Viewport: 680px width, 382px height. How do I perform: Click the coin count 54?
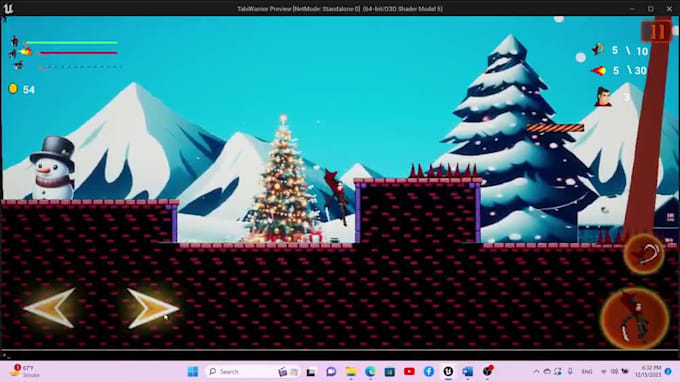[29, 90]
